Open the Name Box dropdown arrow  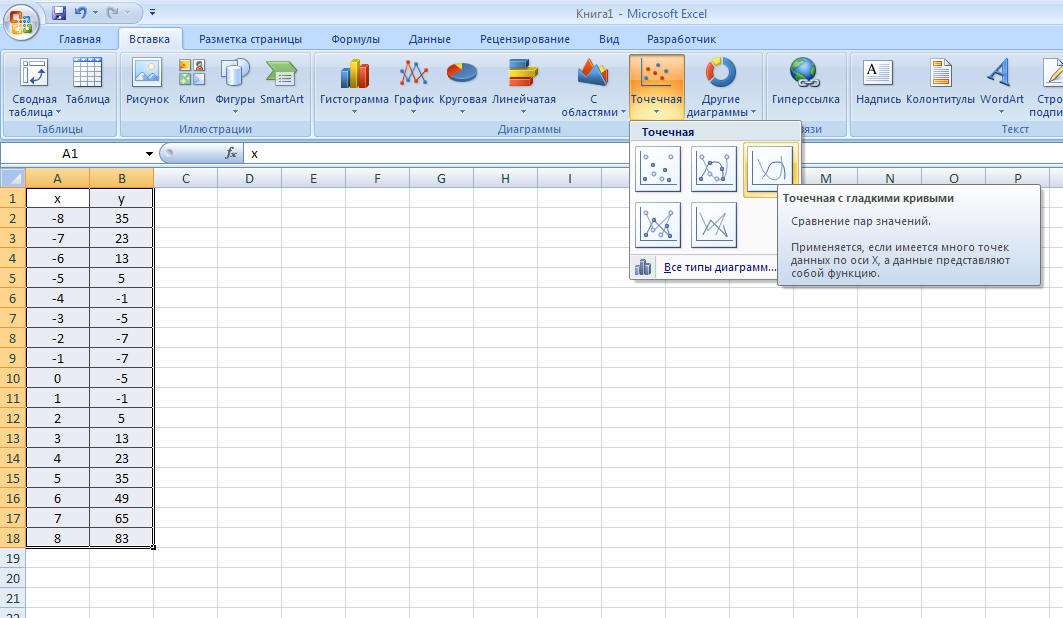pyautogui.click(x=149, y=154)
